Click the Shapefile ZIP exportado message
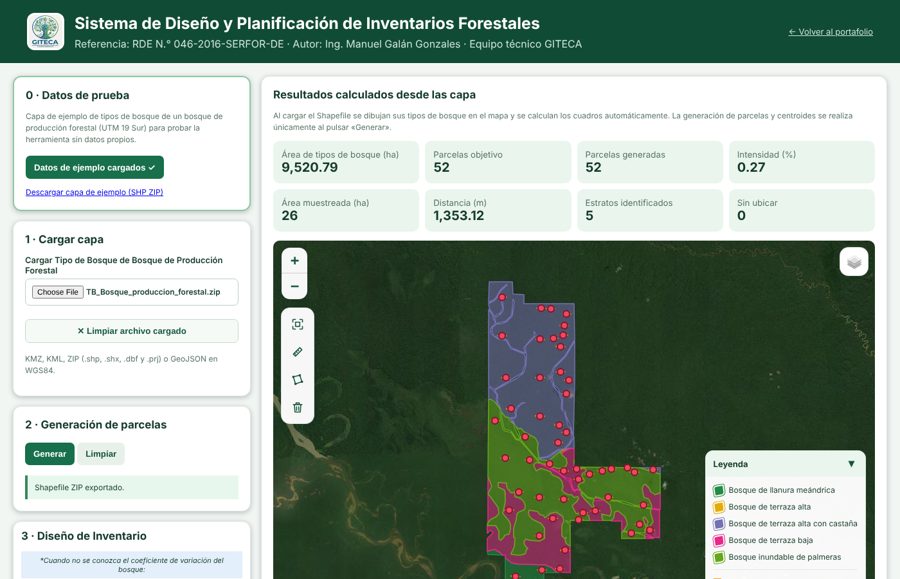This screenshot has height=579, width=900. coord(131,487)
